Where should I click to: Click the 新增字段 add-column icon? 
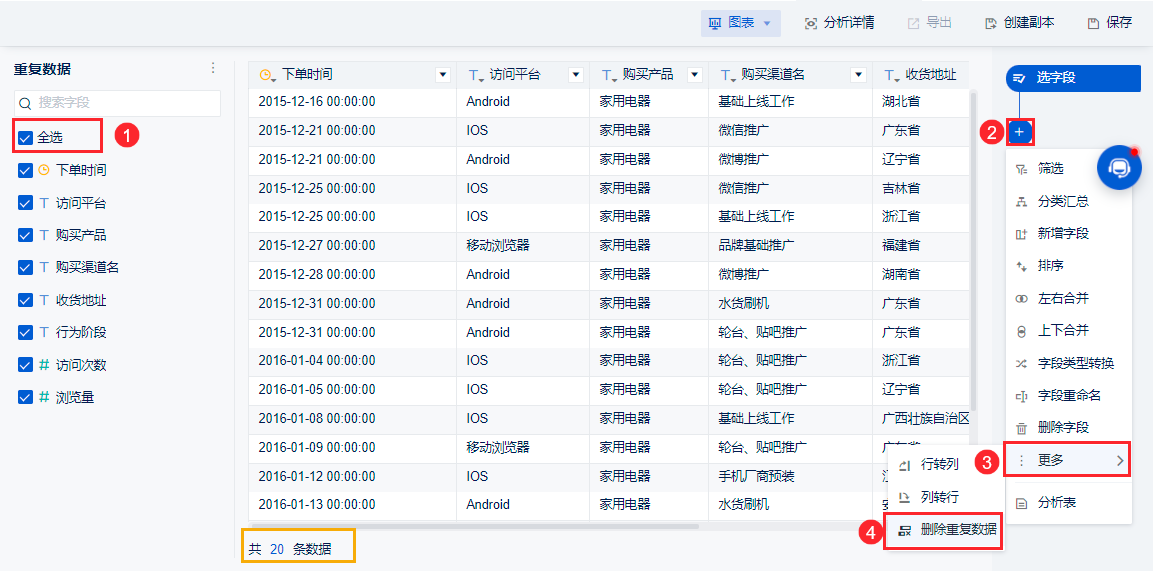(x=1021, y=234)
